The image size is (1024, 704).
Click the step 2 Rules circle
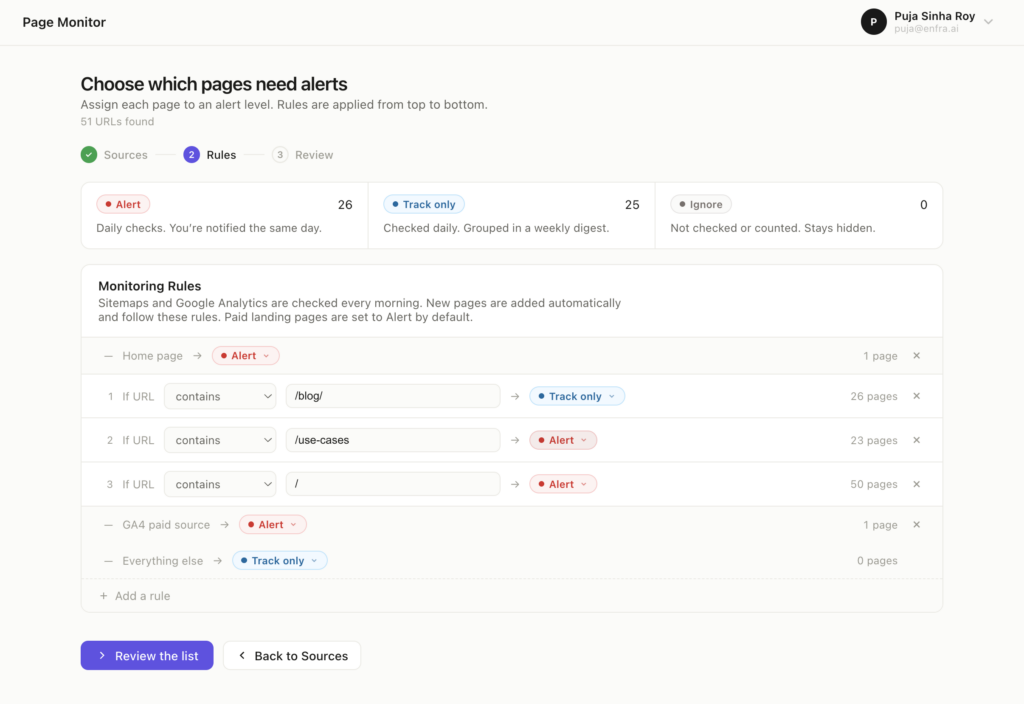(x=191, y=155)
